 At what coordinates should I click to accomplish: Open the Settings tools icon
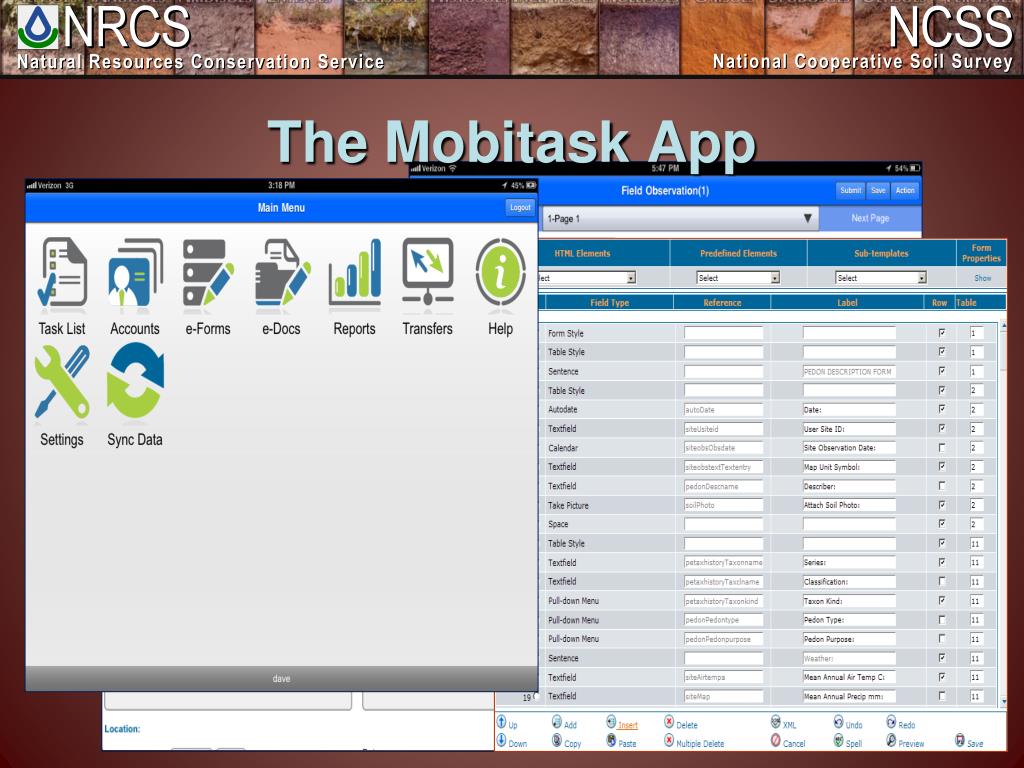62,382
